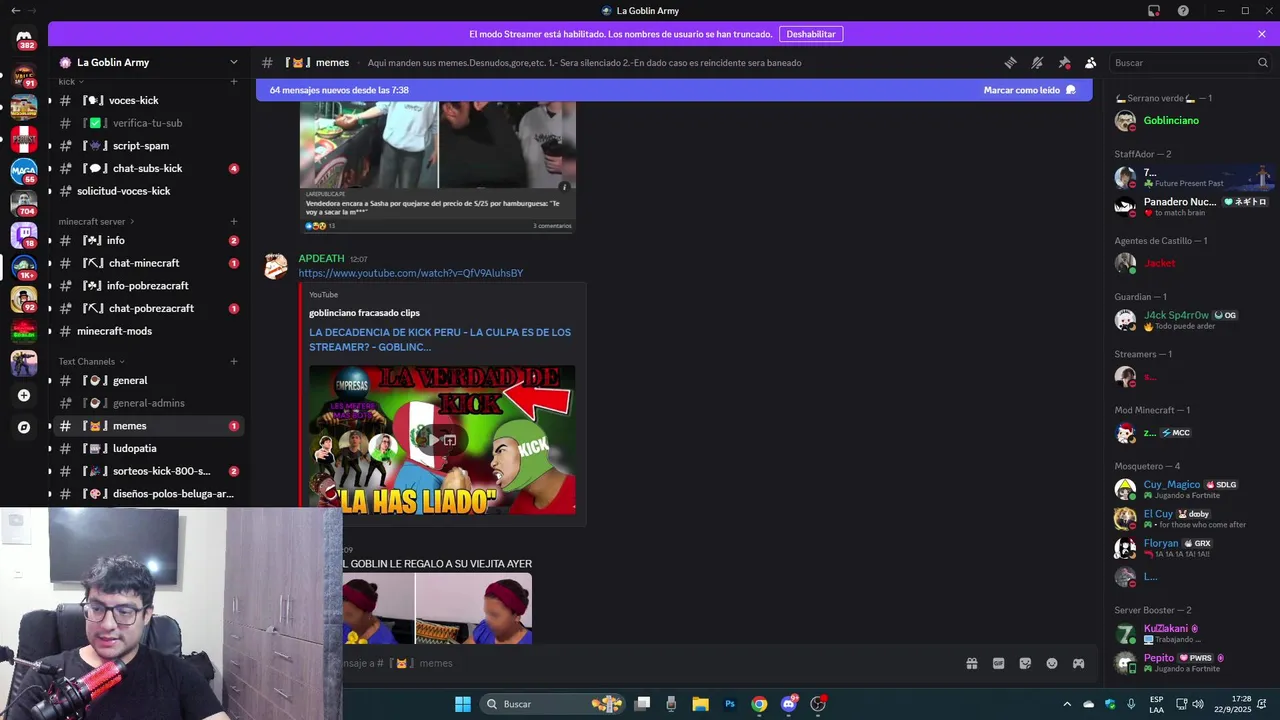Collapse the minecraft server category

[96, 221]
